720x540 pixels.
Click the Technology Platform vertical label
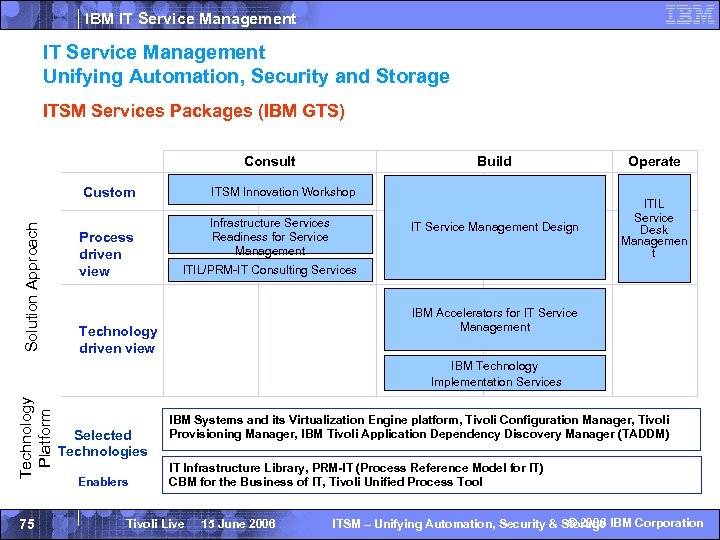34,438
